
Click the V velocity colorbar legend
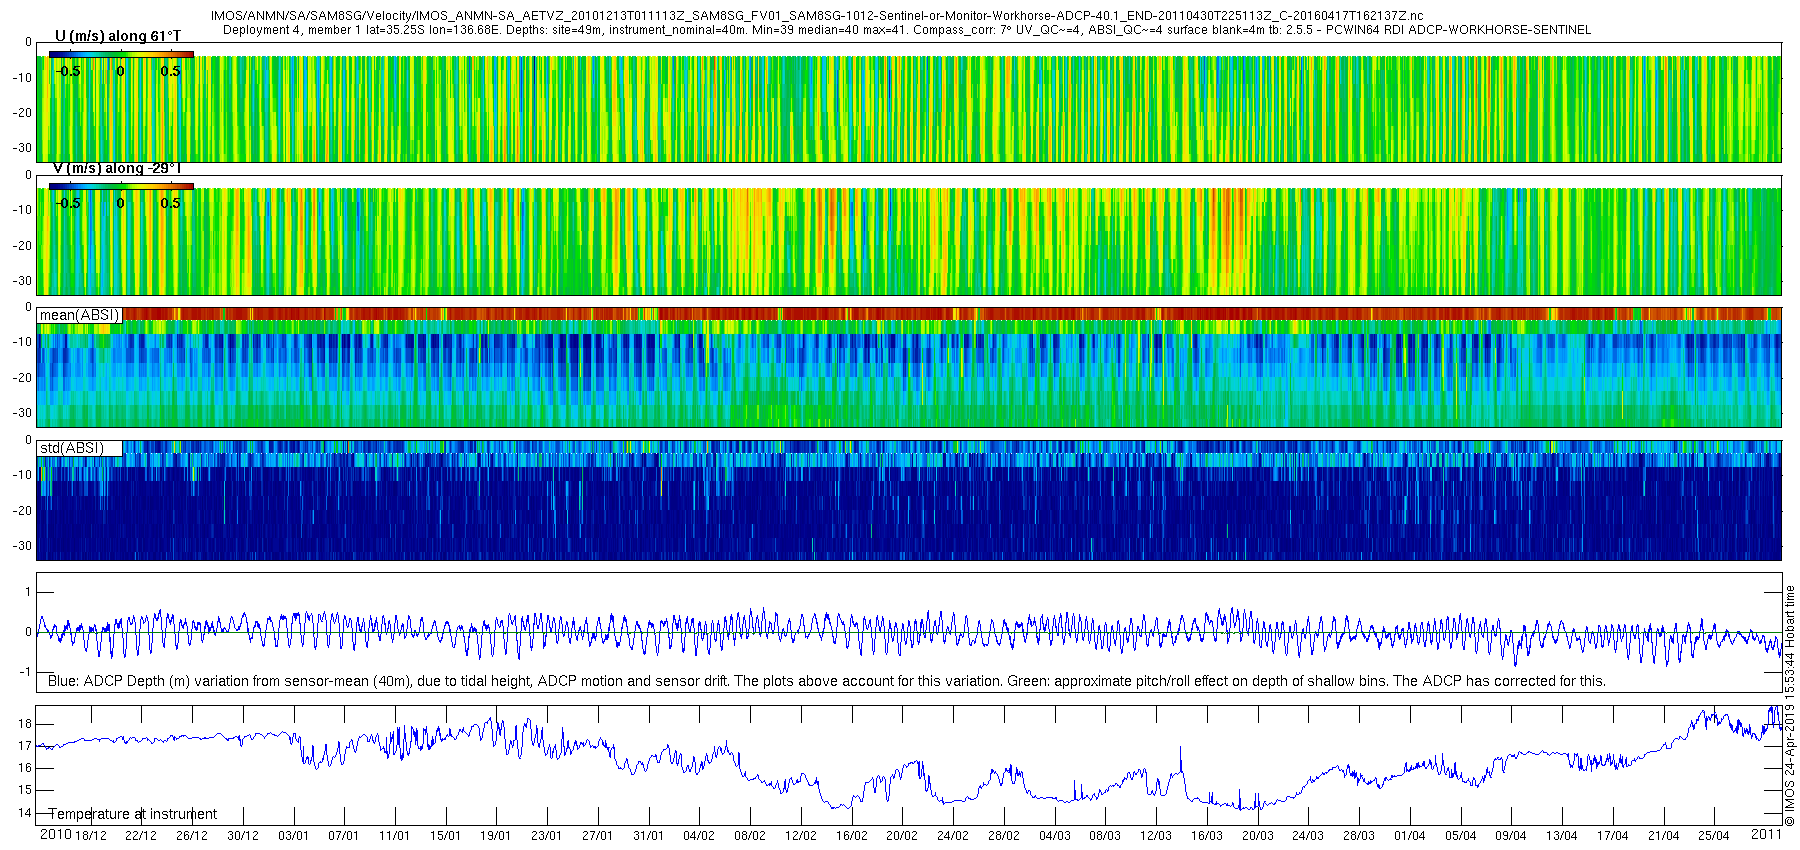(x=121, y=186)
